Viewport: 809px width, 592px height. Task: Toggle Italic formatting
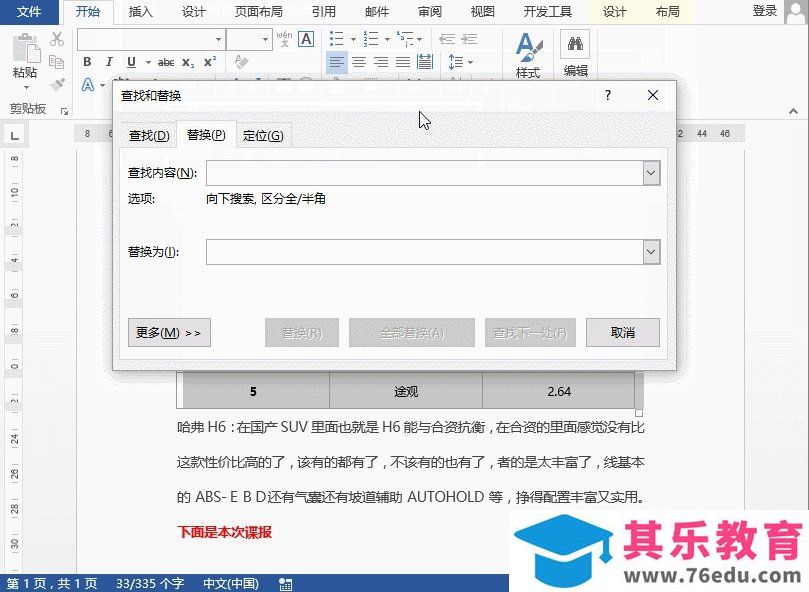coord(109,62)
